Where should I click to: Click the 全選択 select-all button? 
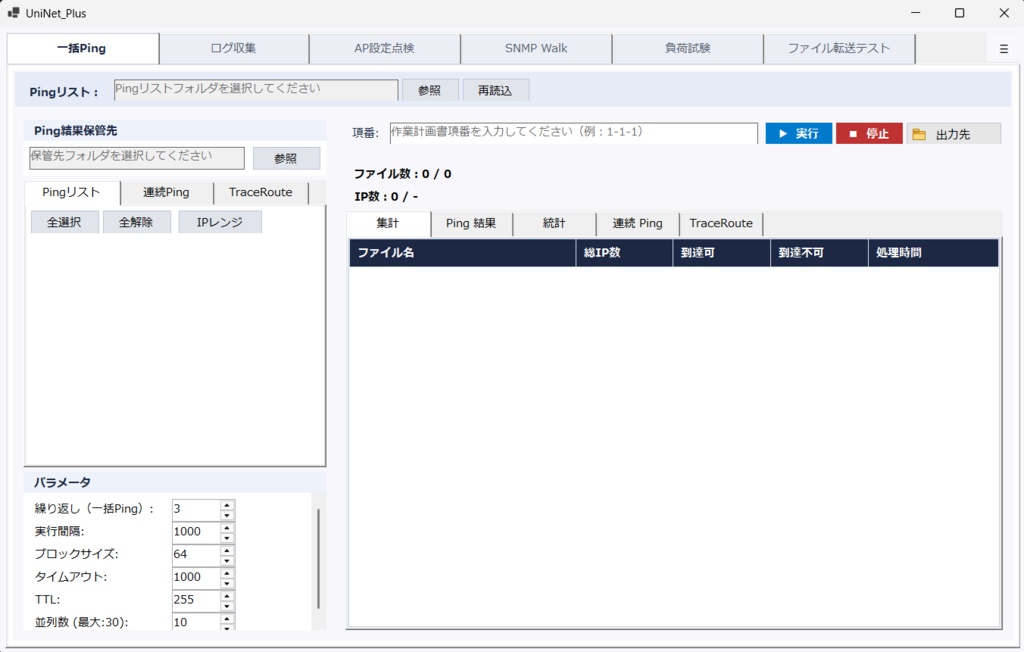(64, 222)
